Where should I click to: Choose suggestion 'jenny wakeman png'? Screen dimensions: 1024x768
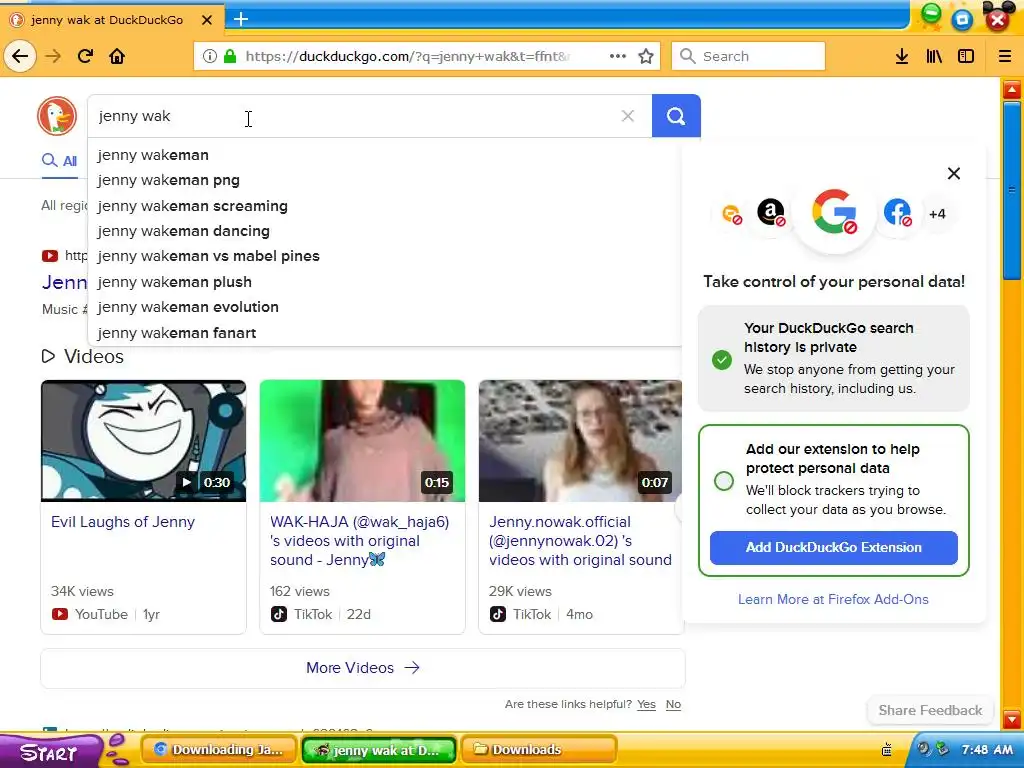[385, 180]
